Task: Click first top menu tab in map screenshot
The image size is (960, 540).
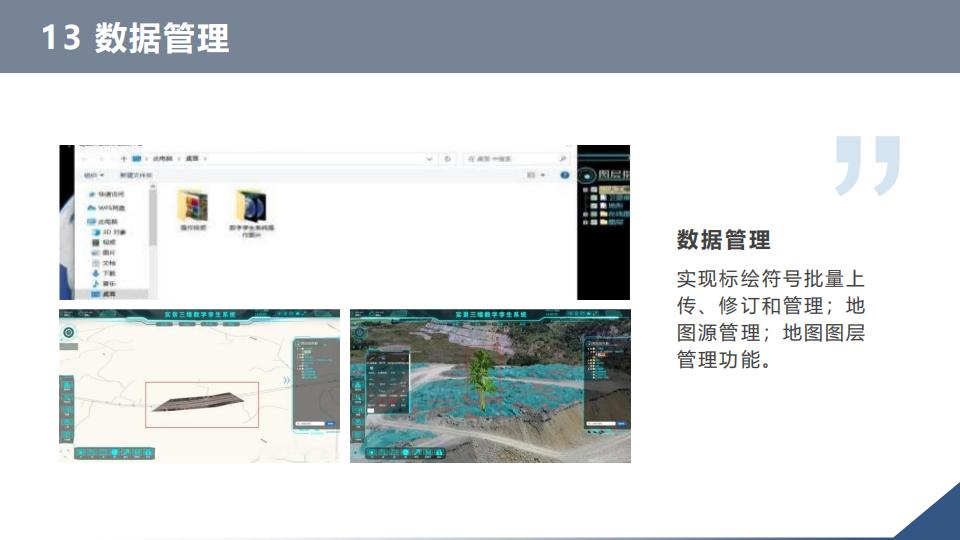Action: 164,324
